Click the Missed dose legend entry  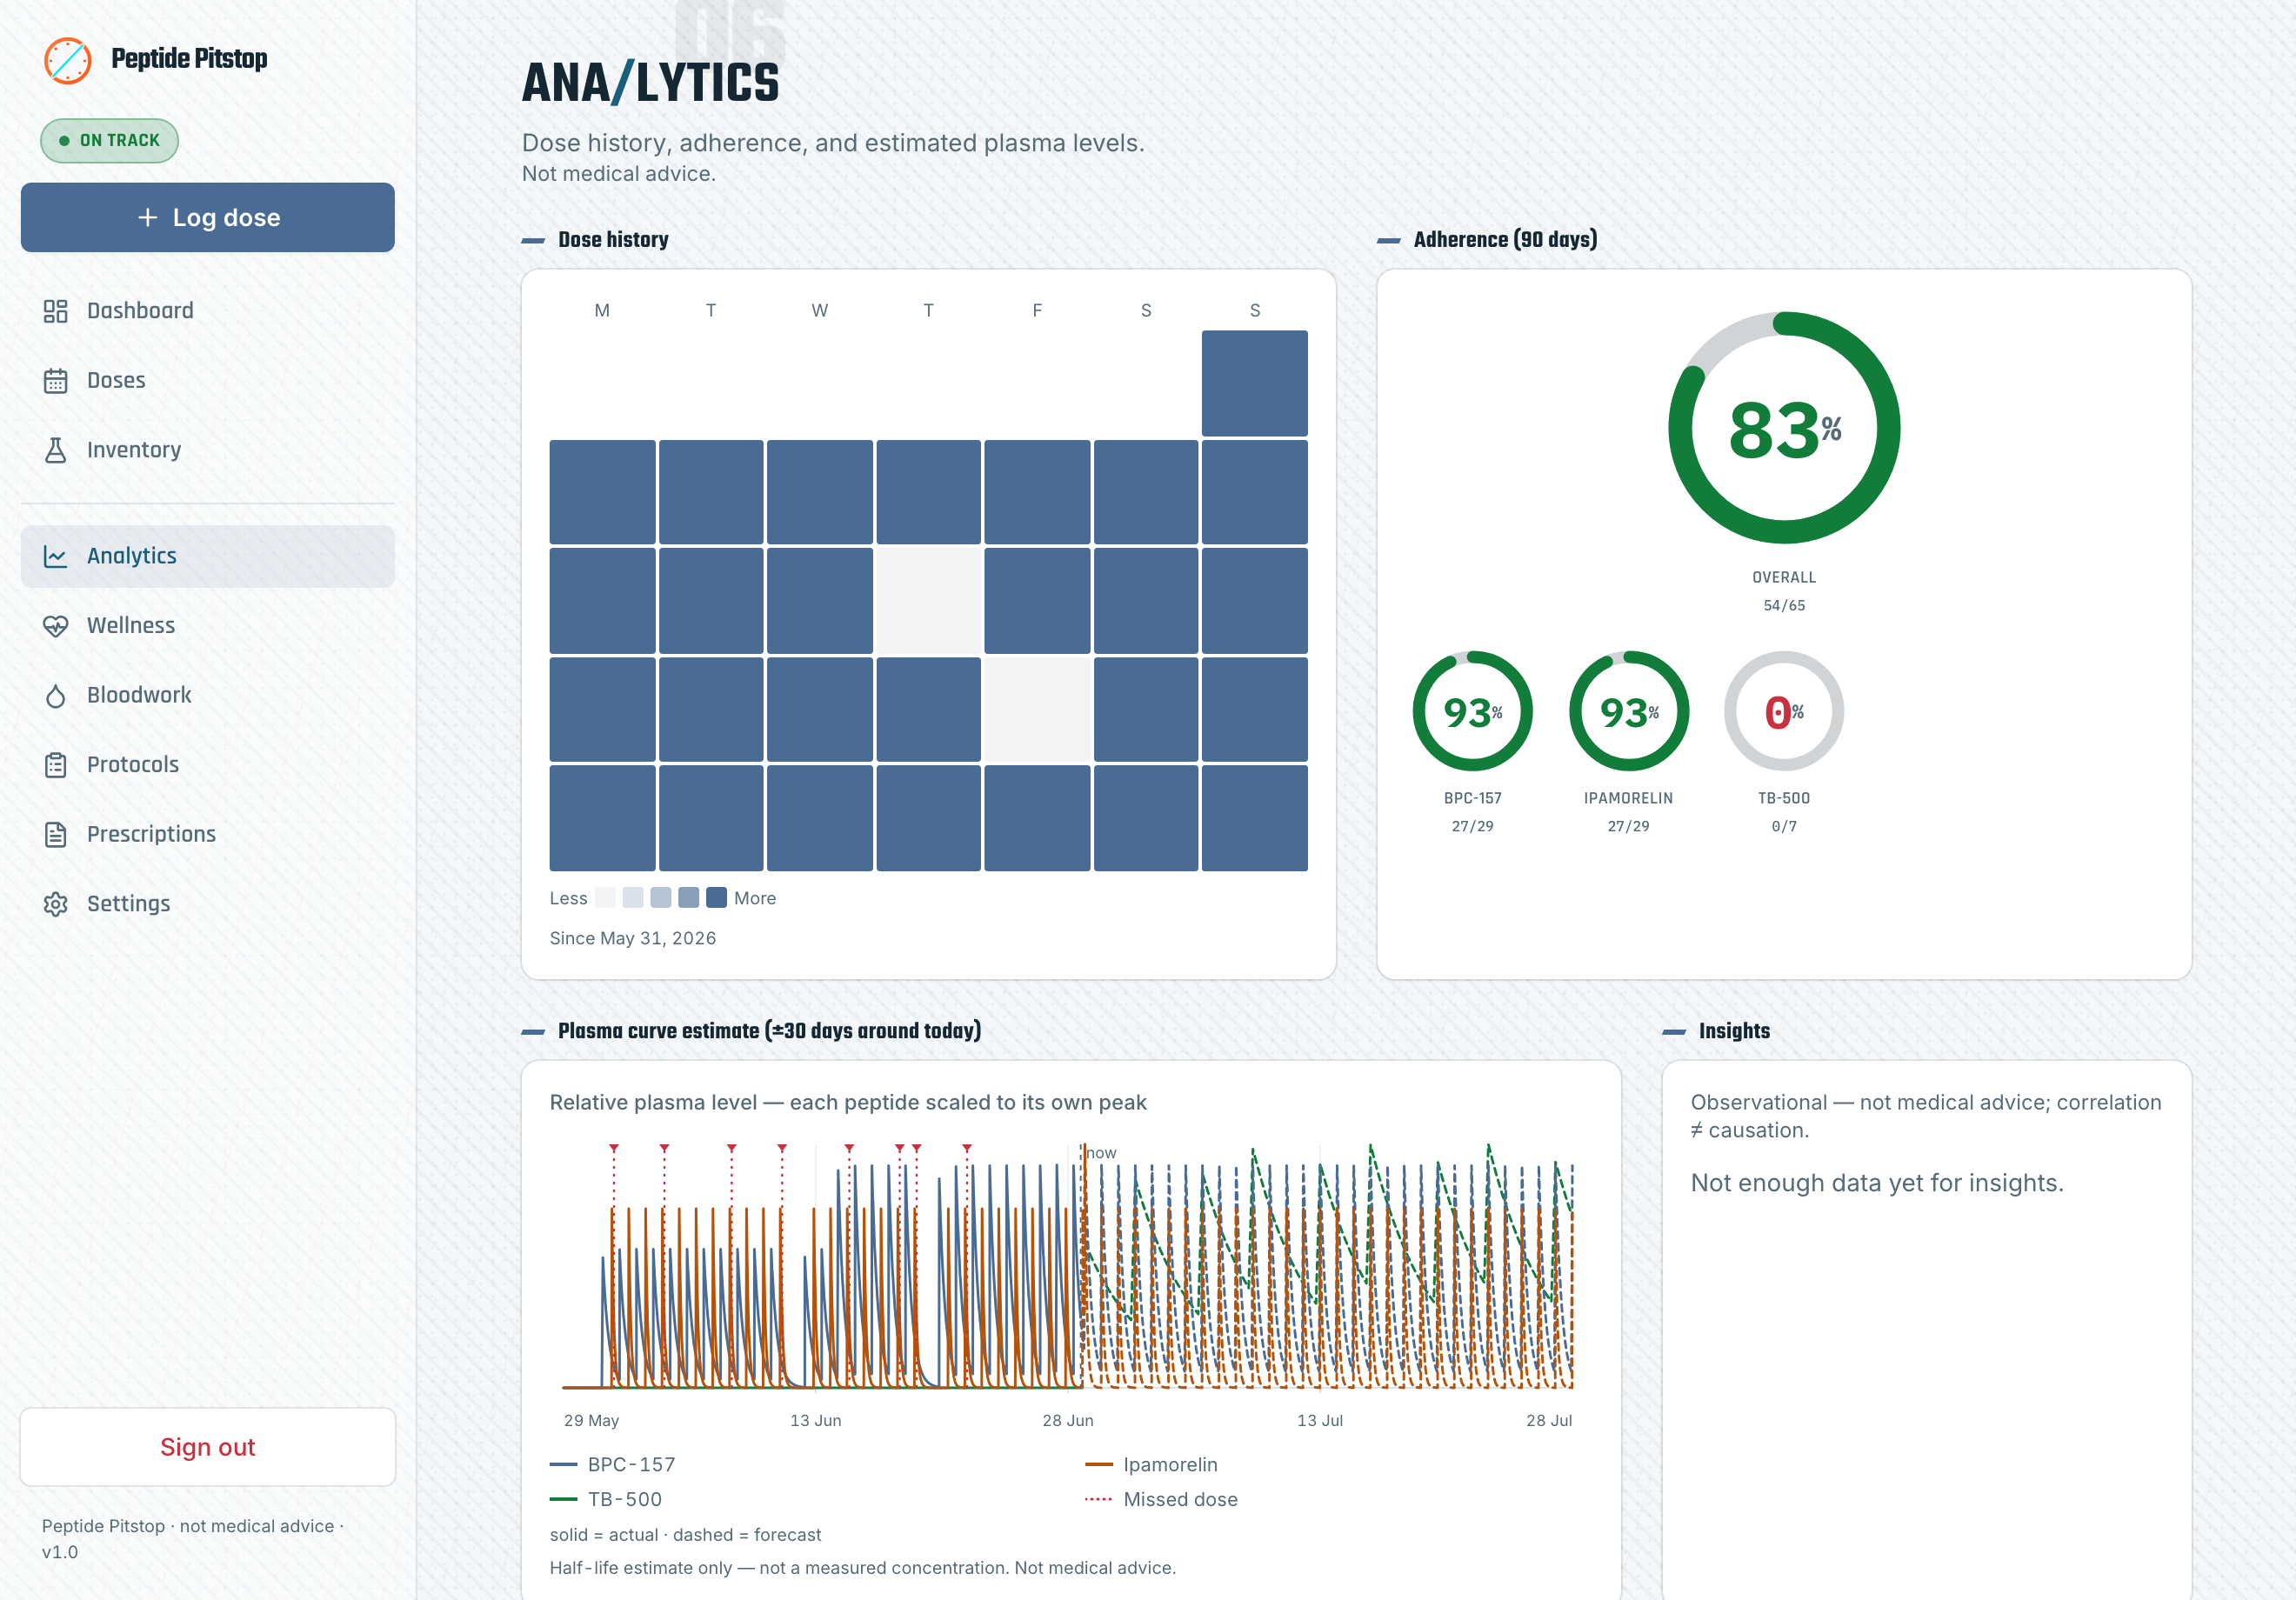pos(1162,1500)
